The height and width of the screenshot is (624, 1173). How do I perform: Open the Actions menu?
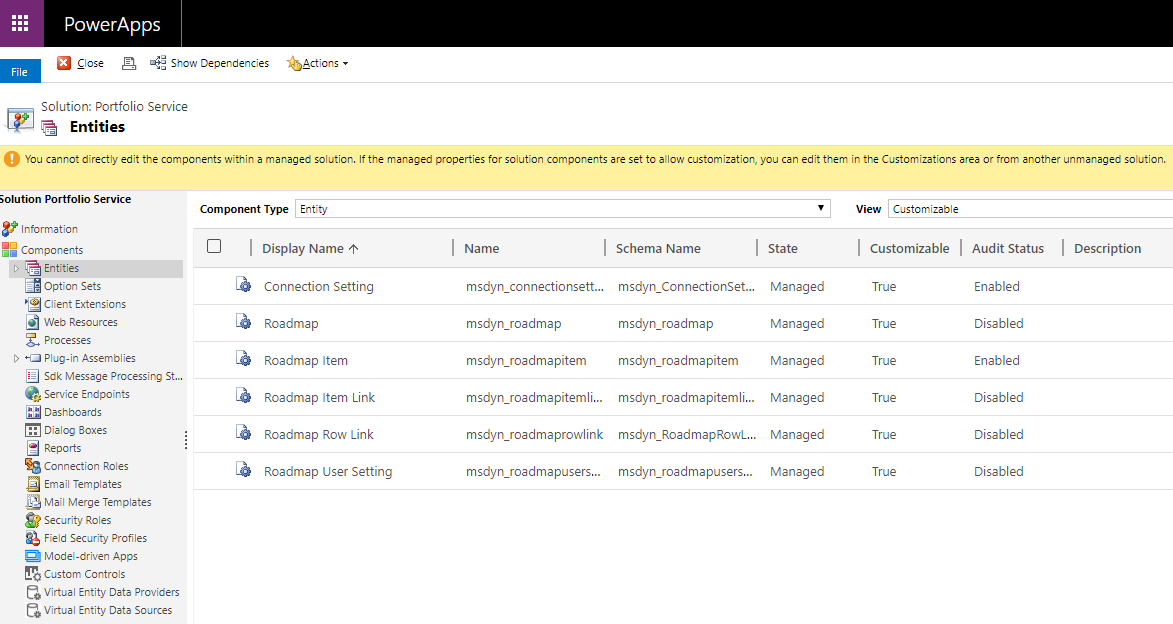(x=318, y=63)
